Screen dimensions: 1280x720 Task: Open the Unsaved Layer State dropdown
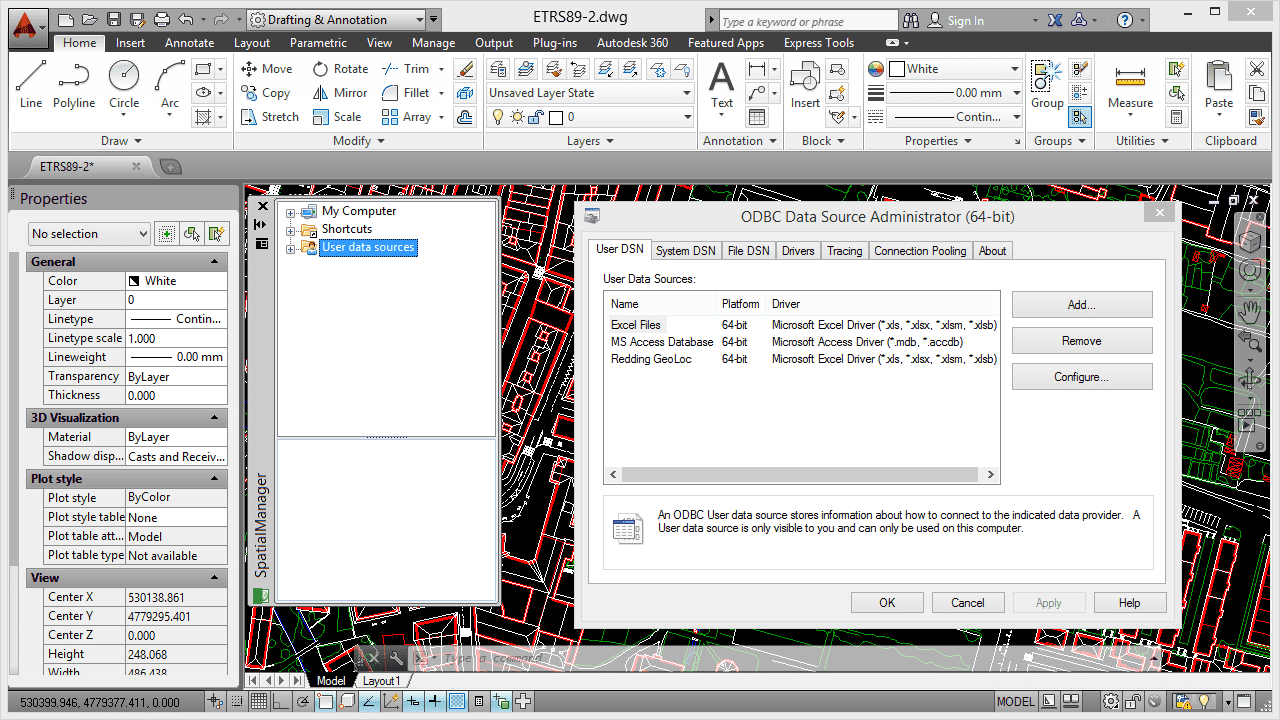590,93
